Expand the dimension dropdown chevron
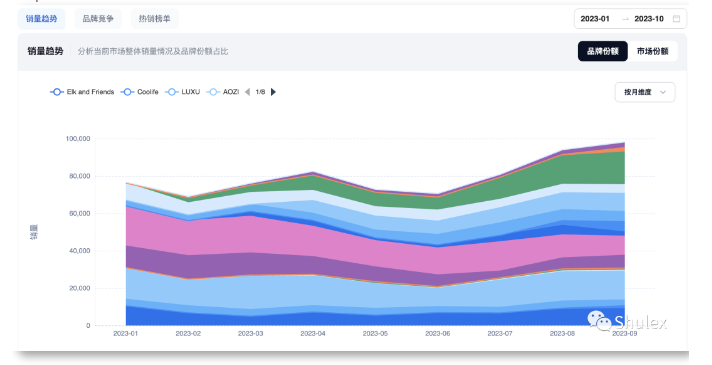 point(663,92)
